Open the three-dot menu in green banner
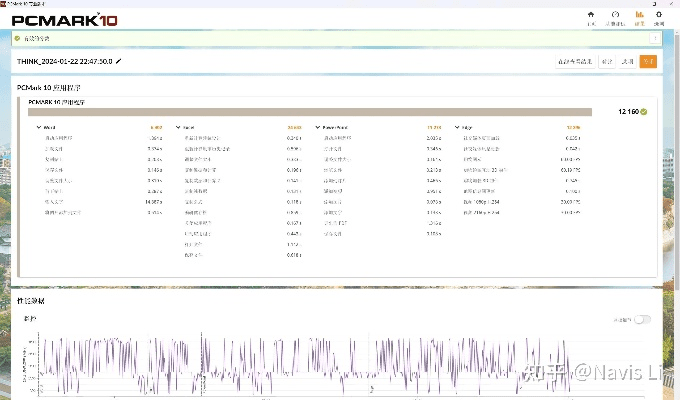Viewport: 680px width, 400px height. pos(655,38)
